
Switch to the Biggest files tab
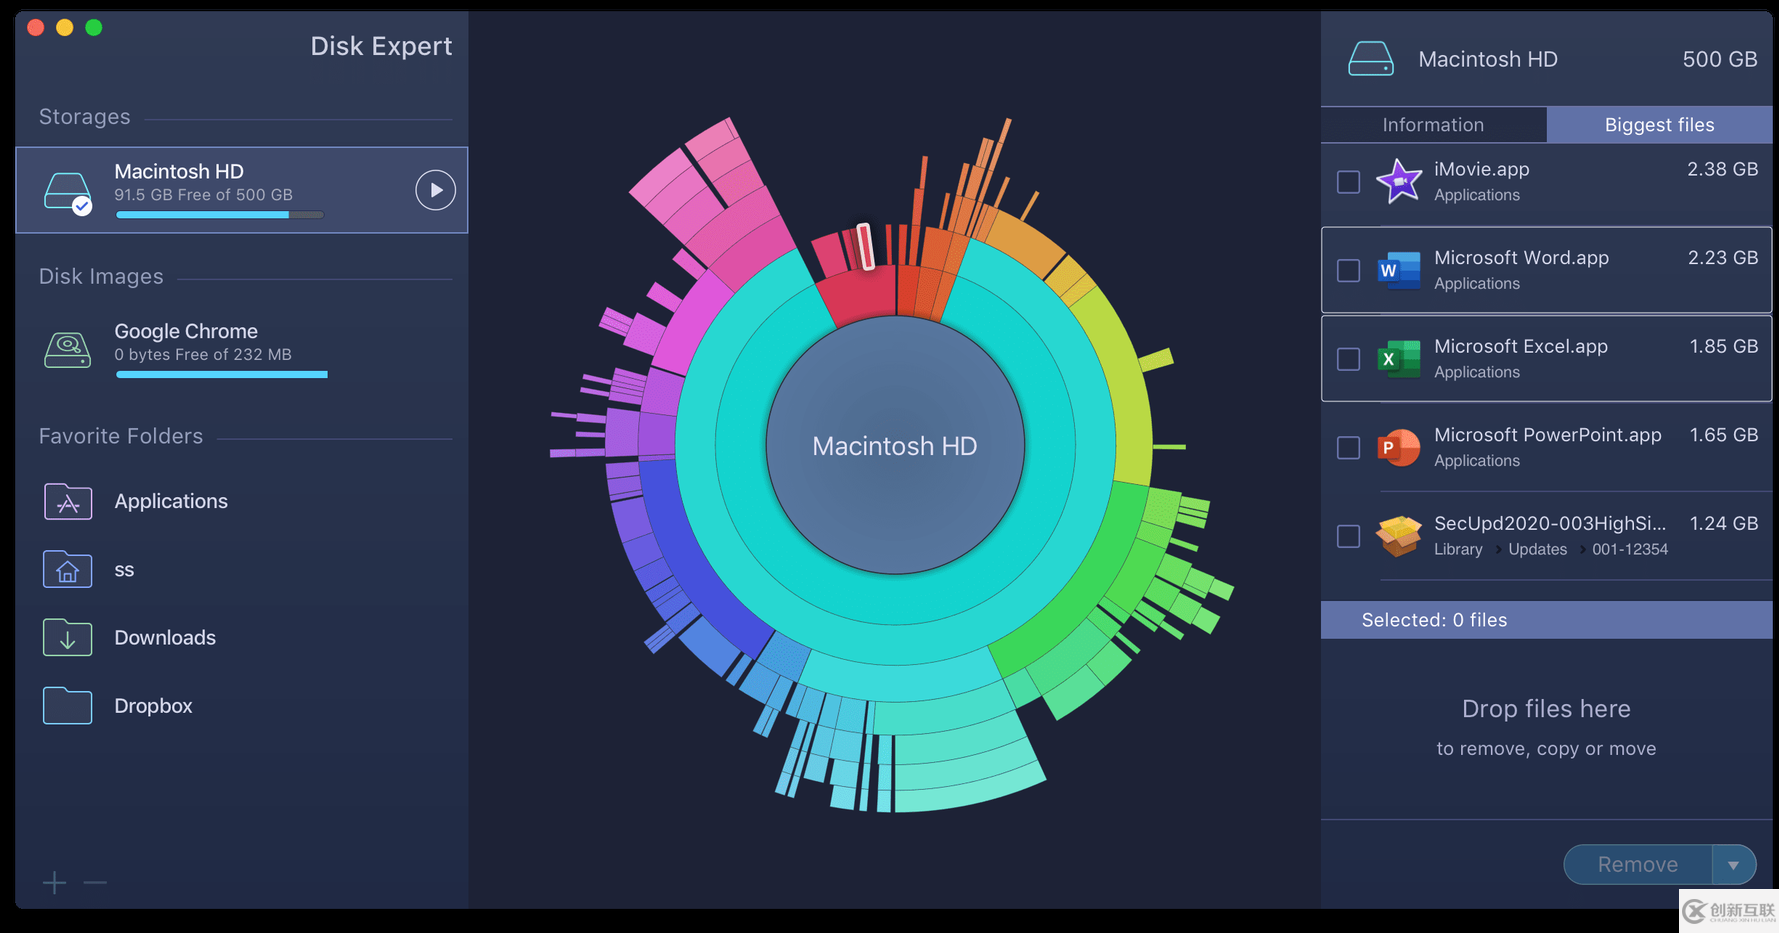(1659, 125)
